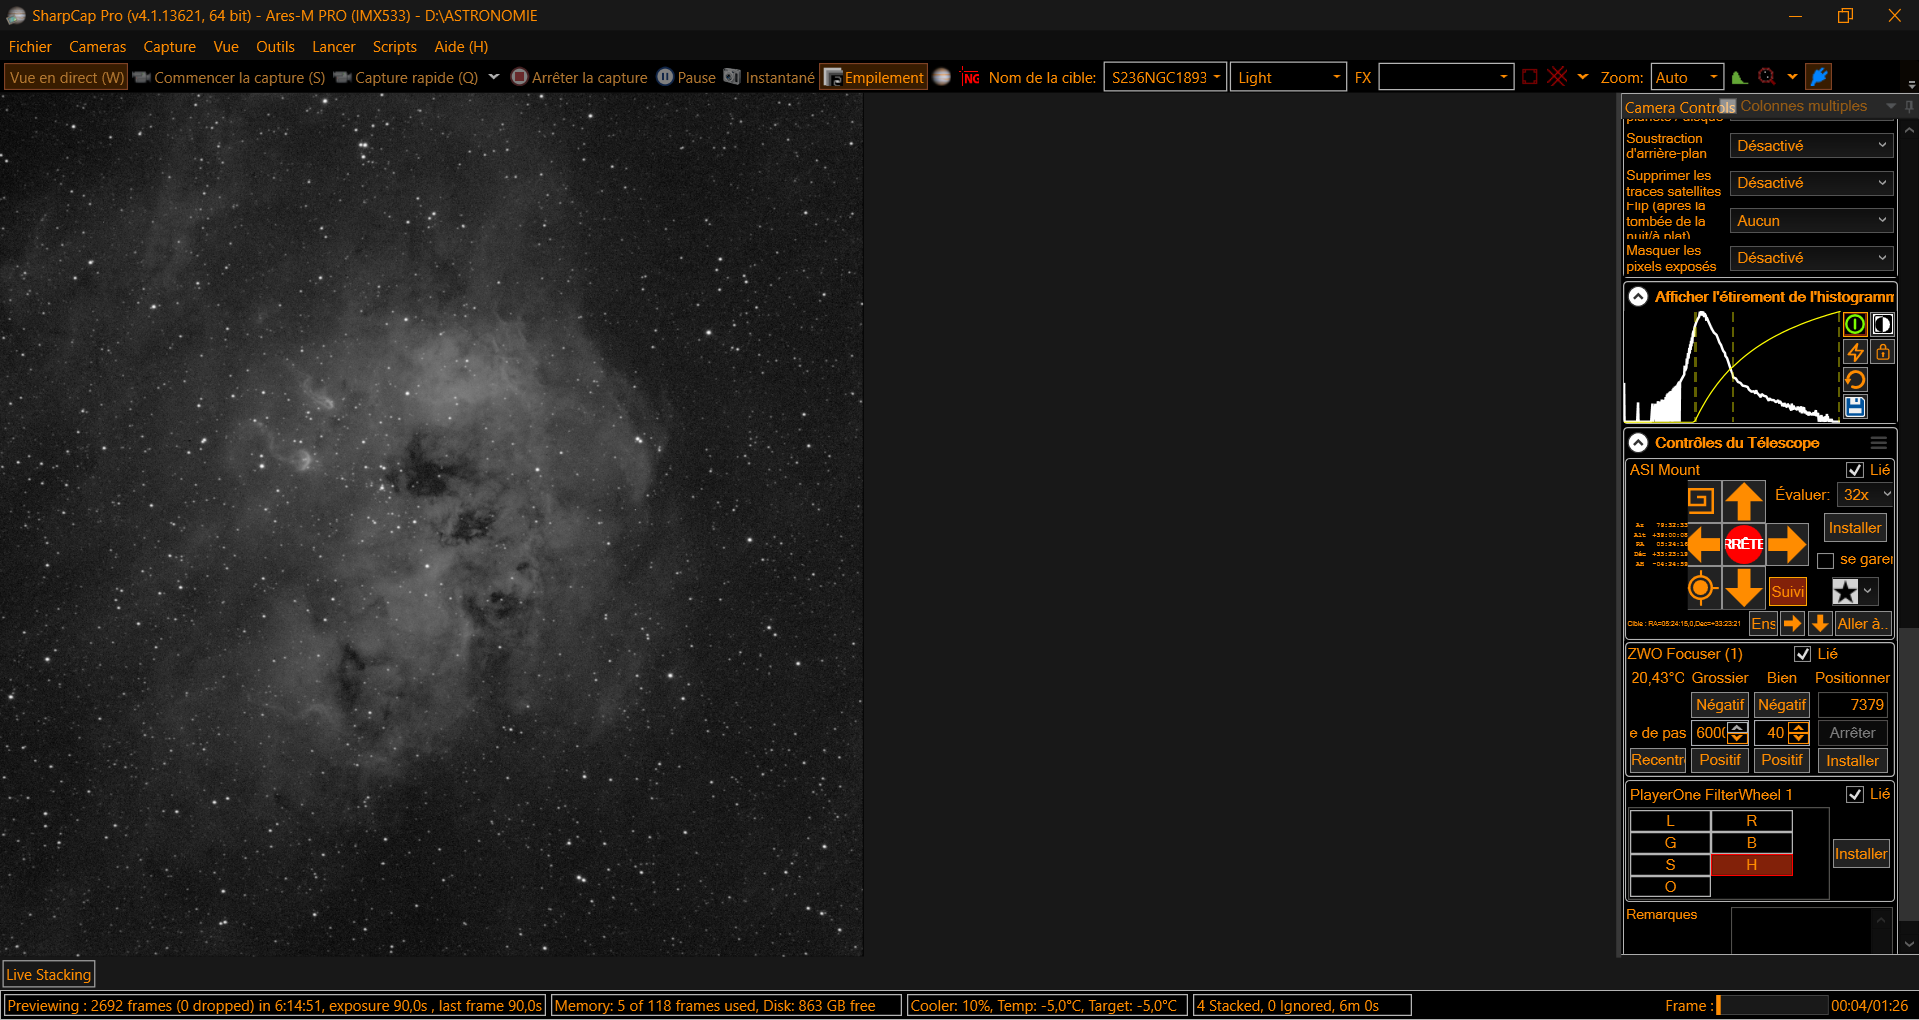Toggle the ZWO Focuser Lié checkbox
This screenshot has height=1020, width=1919.
click(1803, 654)
